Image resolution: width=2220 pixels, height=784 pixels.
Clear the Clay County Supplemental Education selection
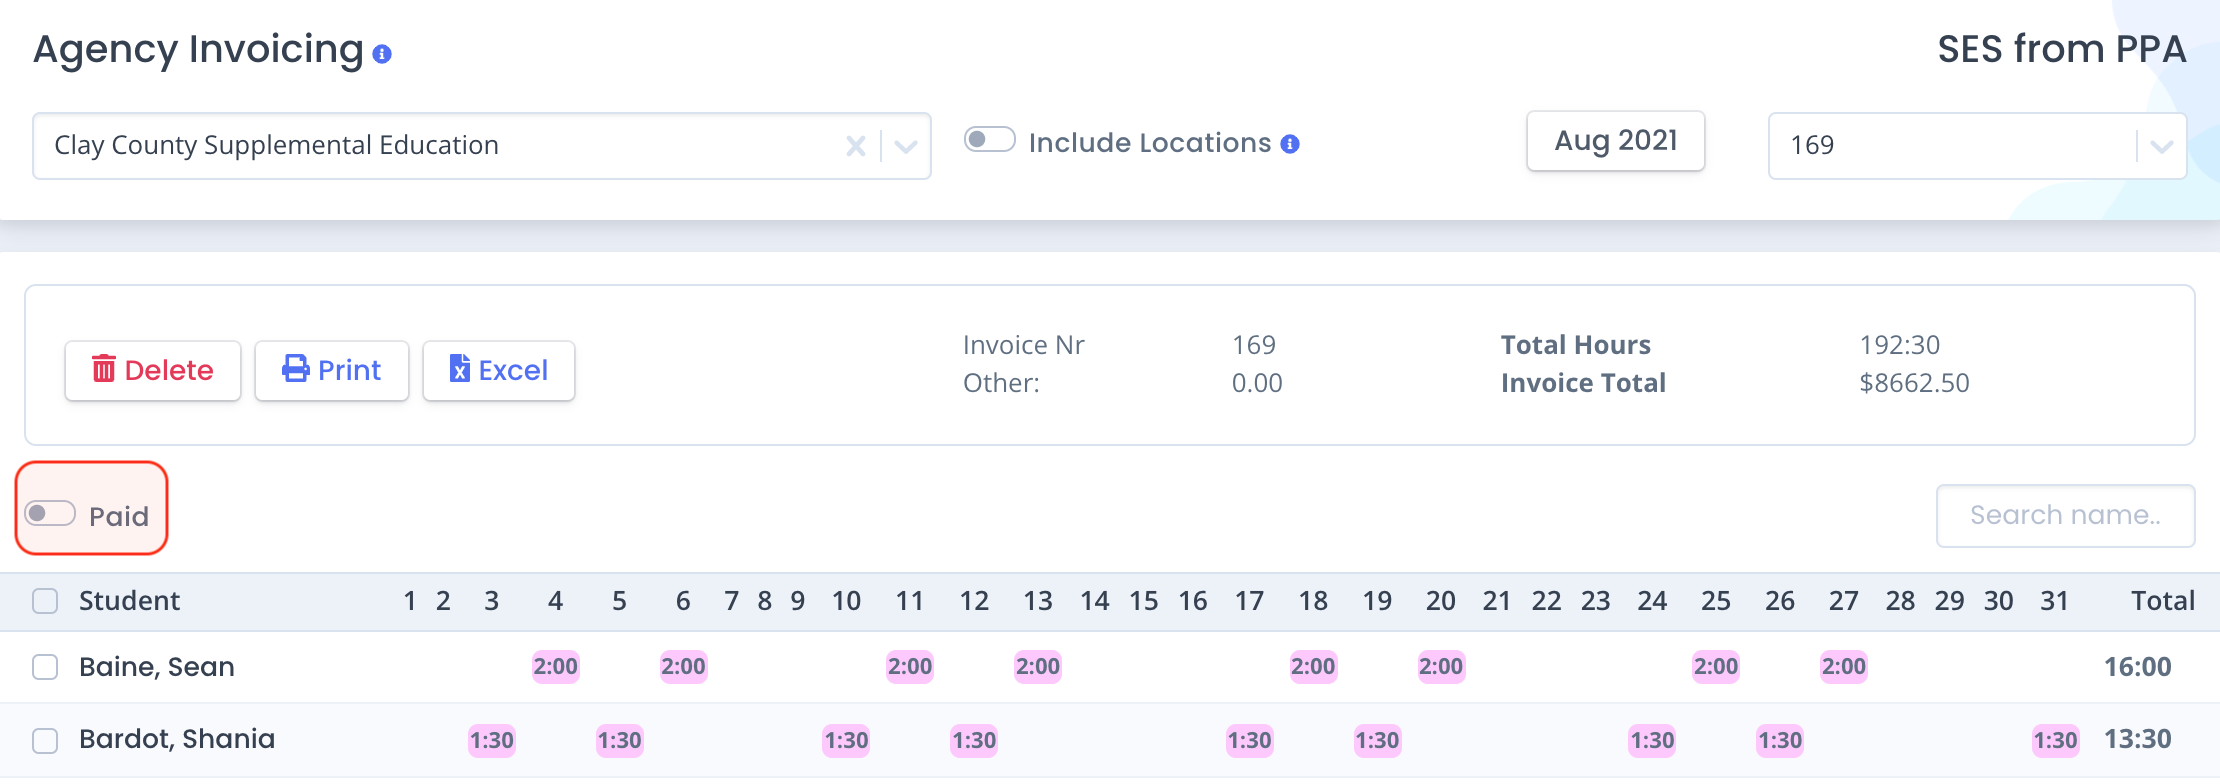pos(855,147)
